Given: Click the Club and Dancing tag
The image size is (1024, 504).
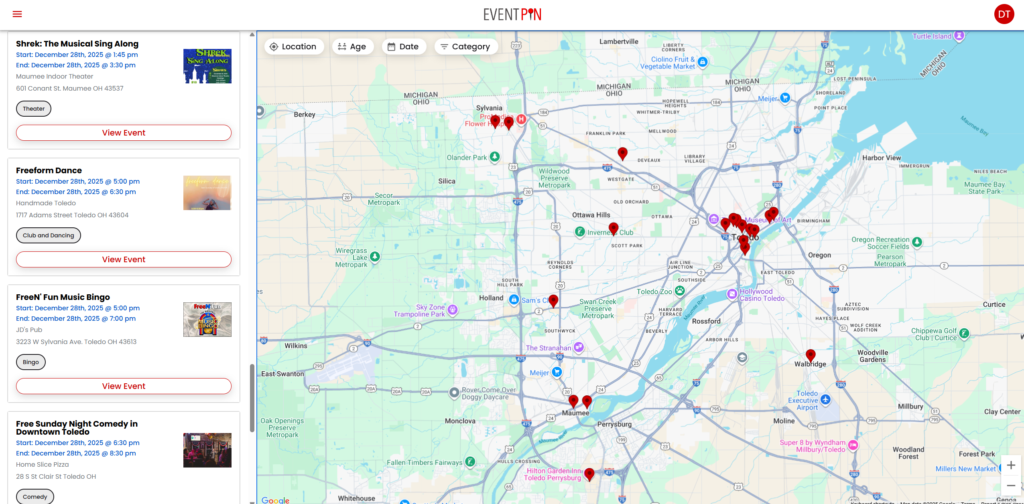Looking at the screenshot, I should 48,235.
